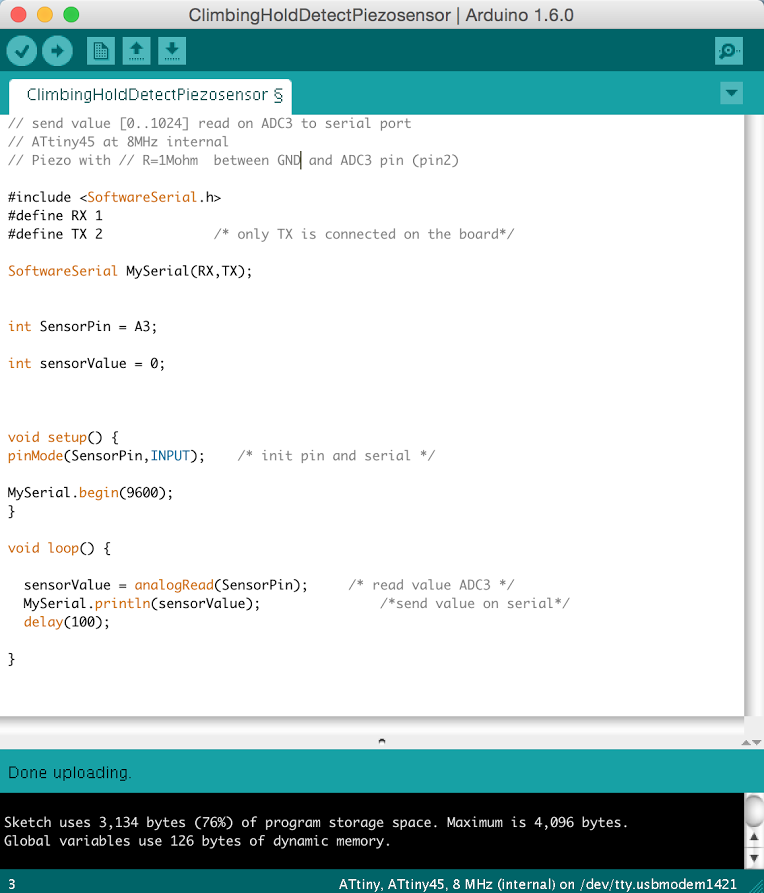764x893 pixels.
Task: Click the 'pinMode(SensorPin,INPUT);' statement
Action: click(106, 456)
